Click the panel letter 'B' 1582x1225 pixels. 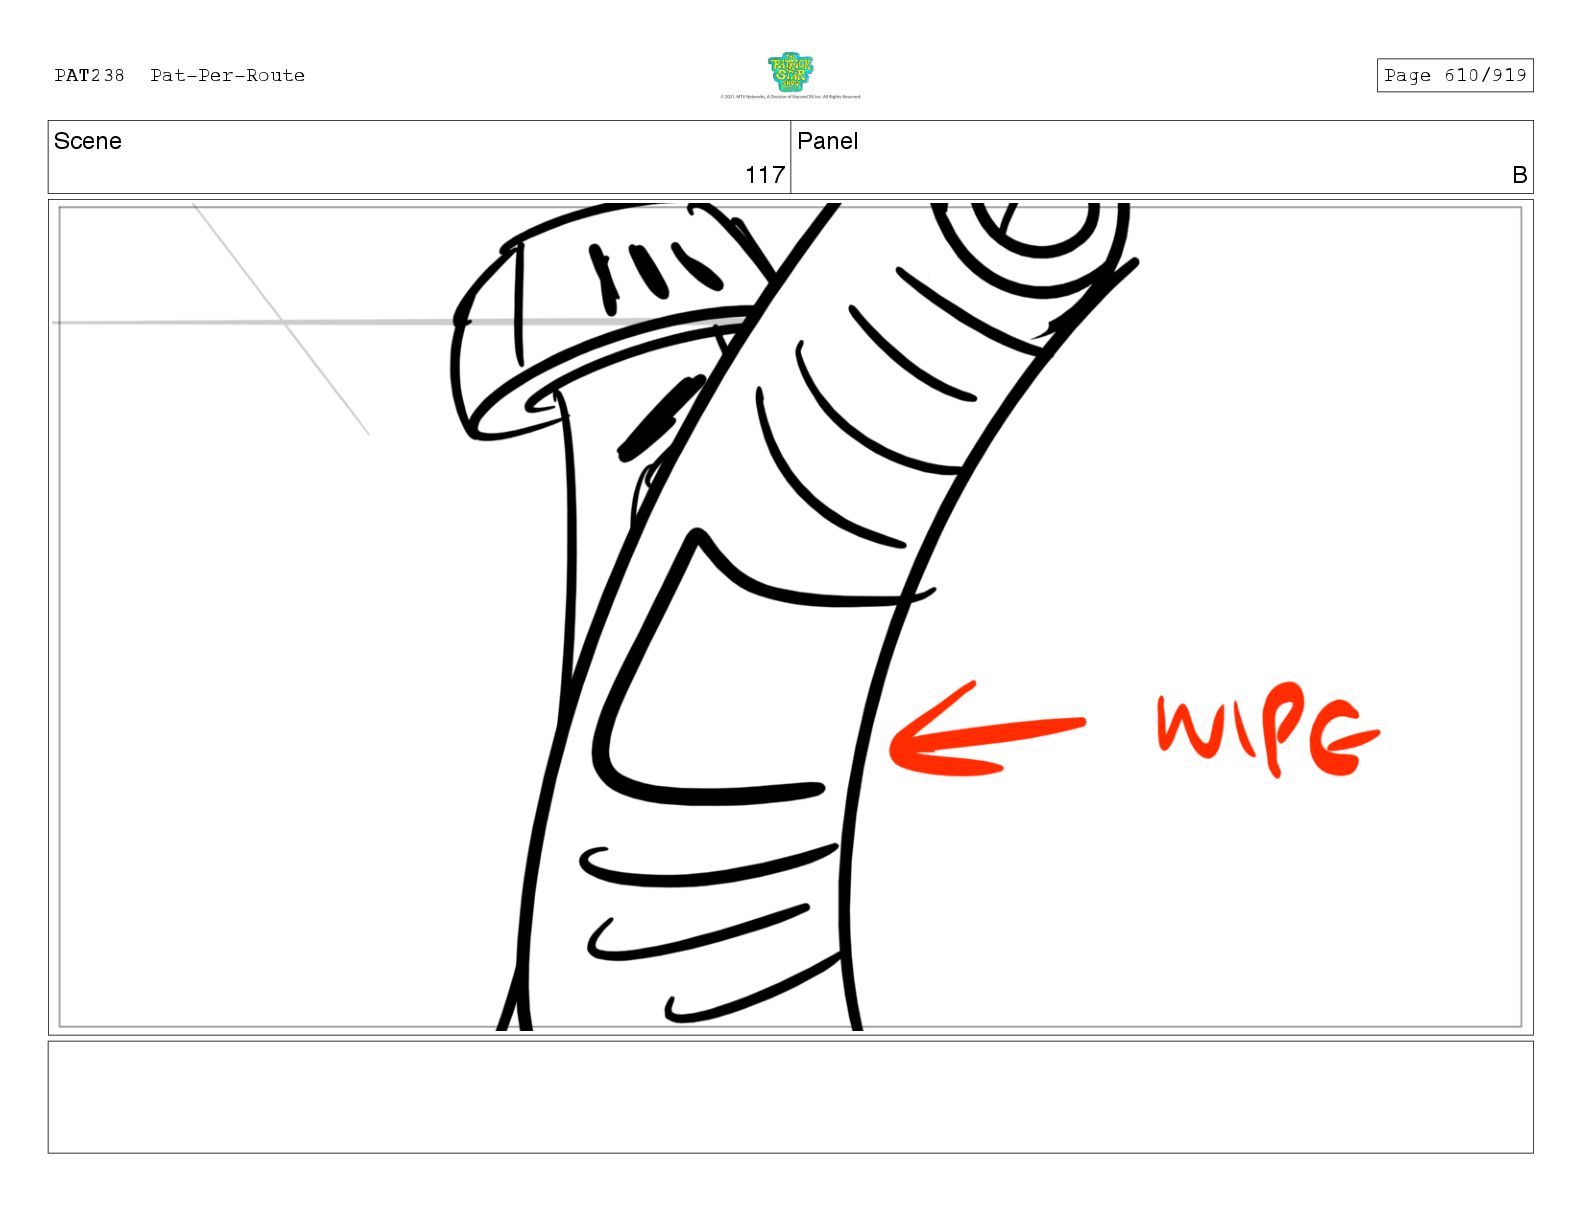[x=1519, y=175]
